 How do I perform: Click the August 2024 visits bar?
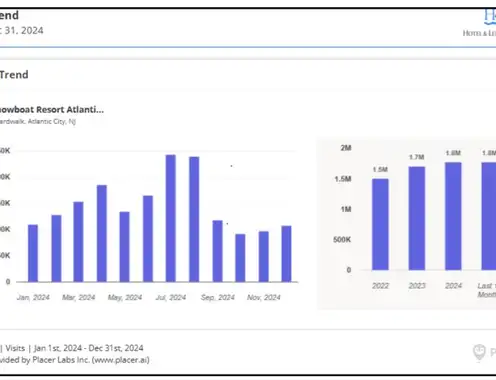[194, 219]
